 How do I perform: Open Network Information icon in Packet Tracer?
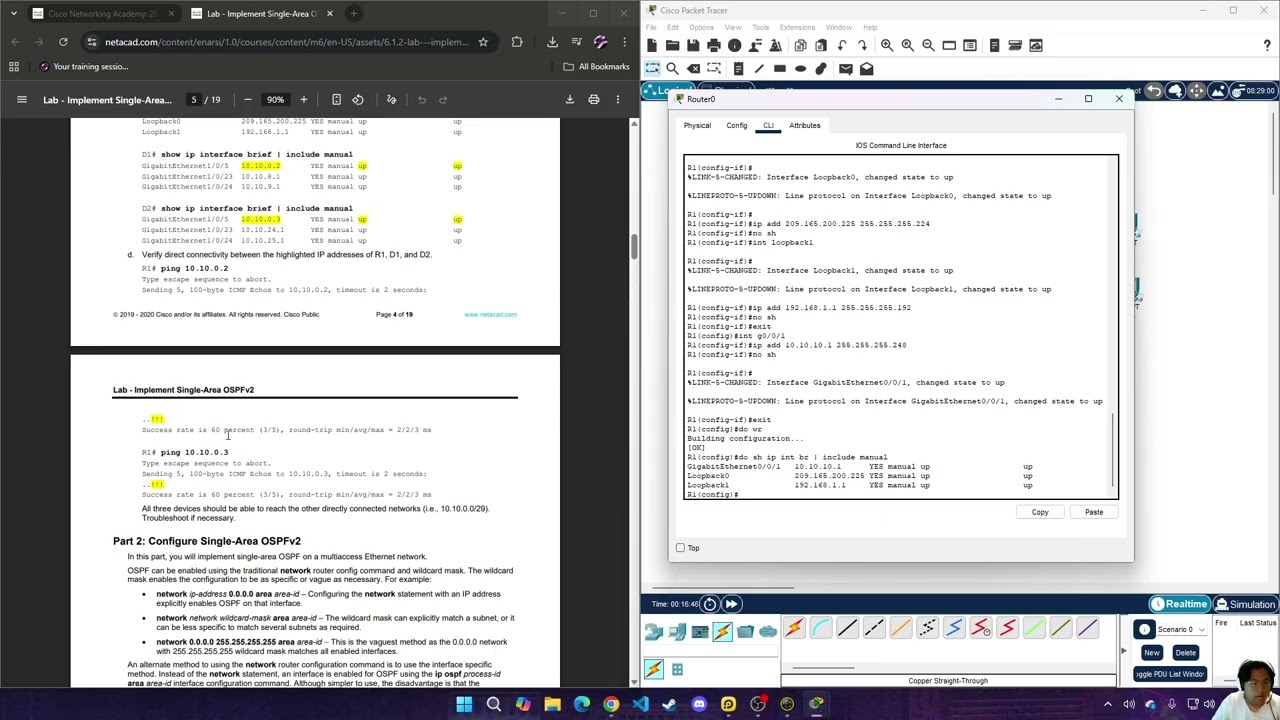pos(735,45)
